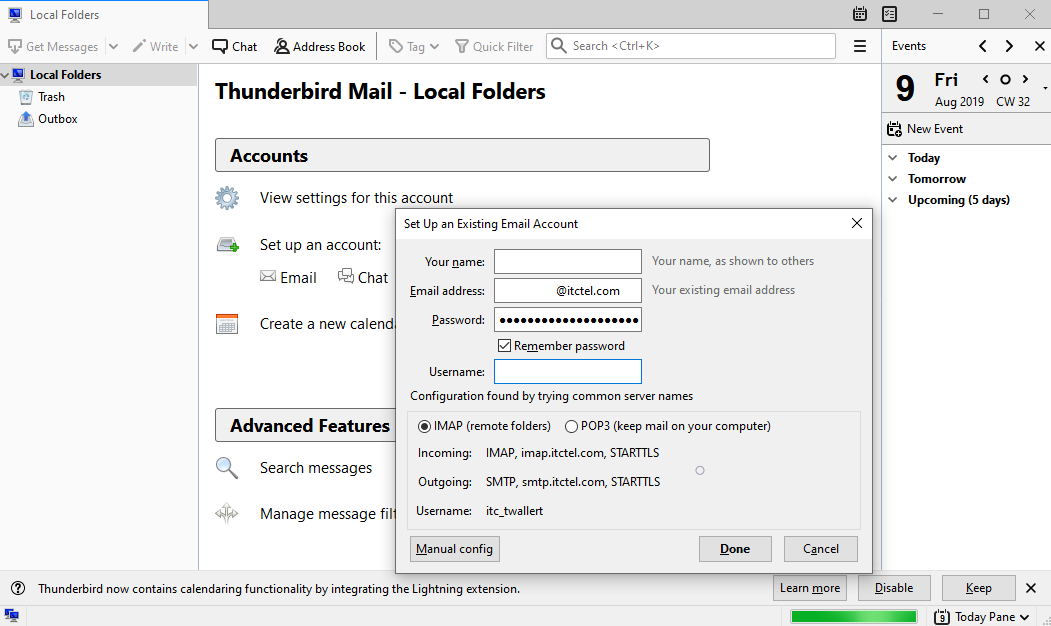Select POP3 (keep mail on your computer)
The height and width of the screenshot is (626, 1051).
click(572, 426)
